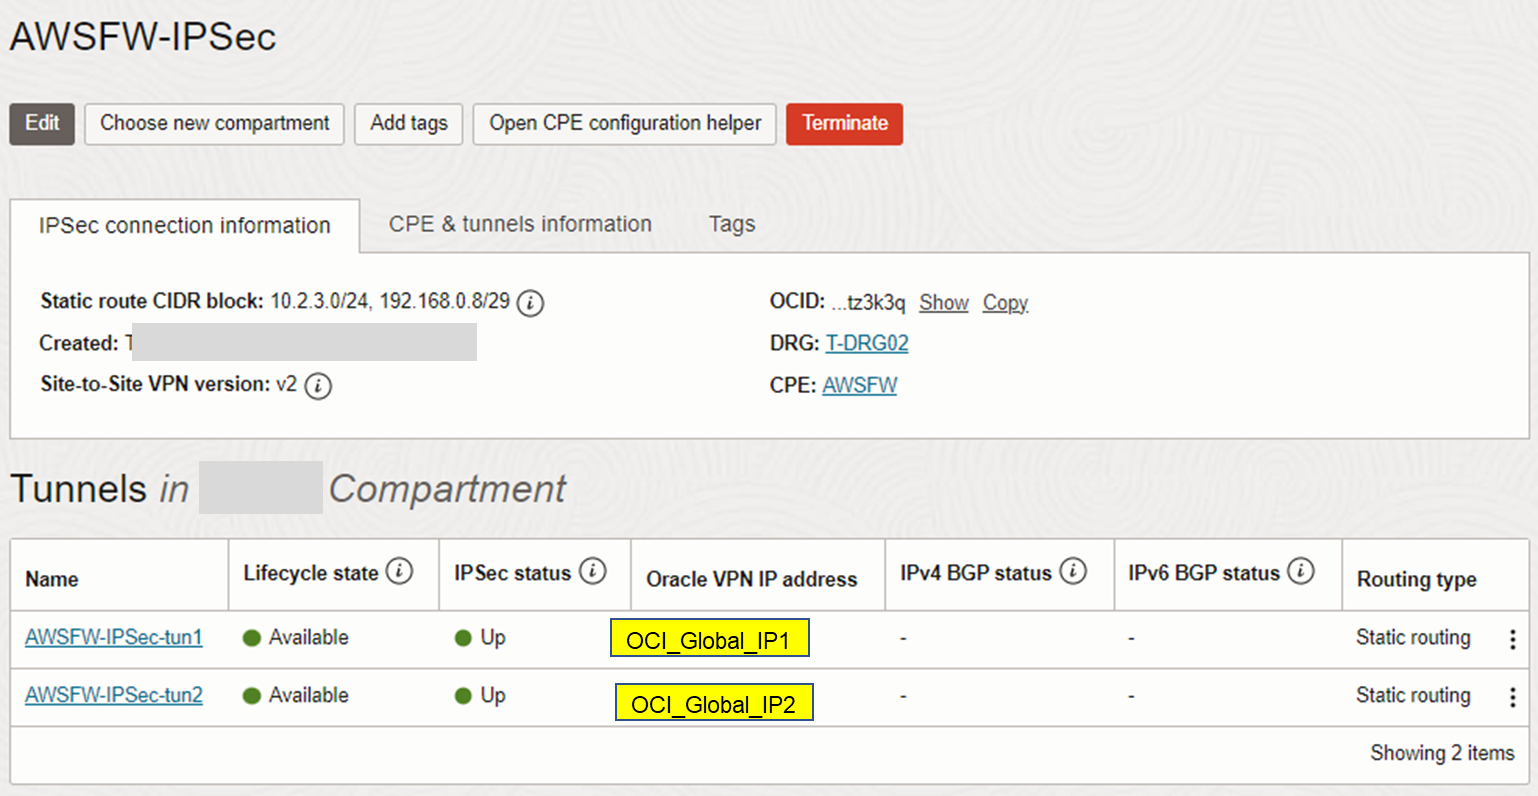Switch to the CPE & tunnels information tab
Screen dimensions: 1538x796
pyautogui.click(x=519, y=224)
